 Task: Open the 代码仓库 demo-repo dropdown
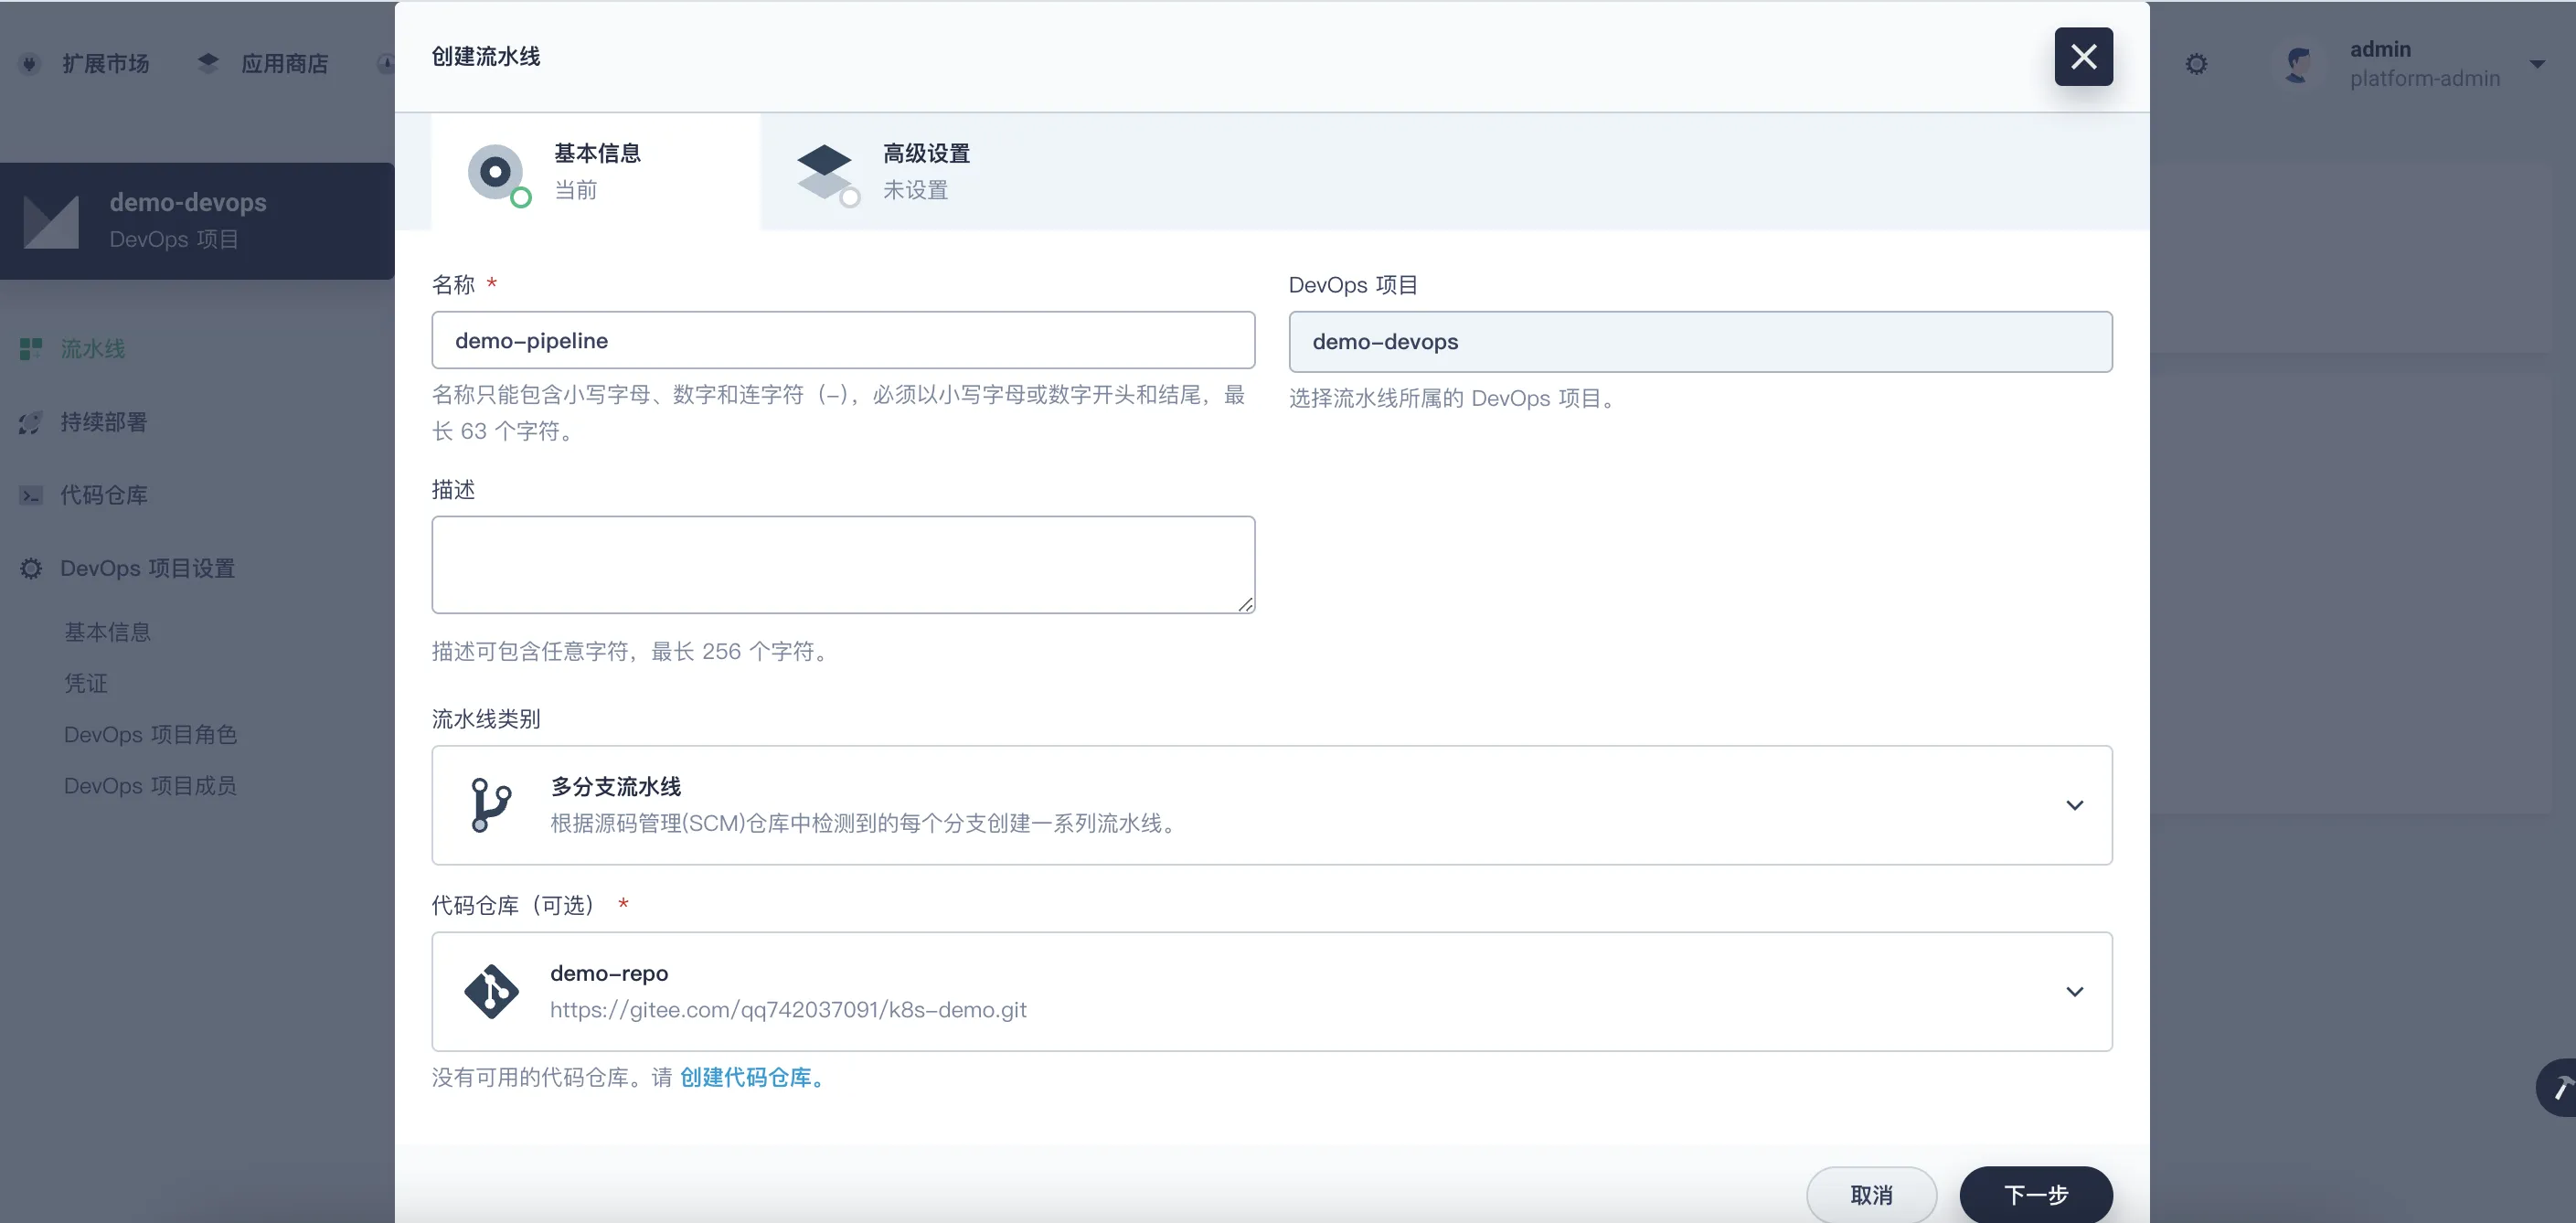[1271, 992]
